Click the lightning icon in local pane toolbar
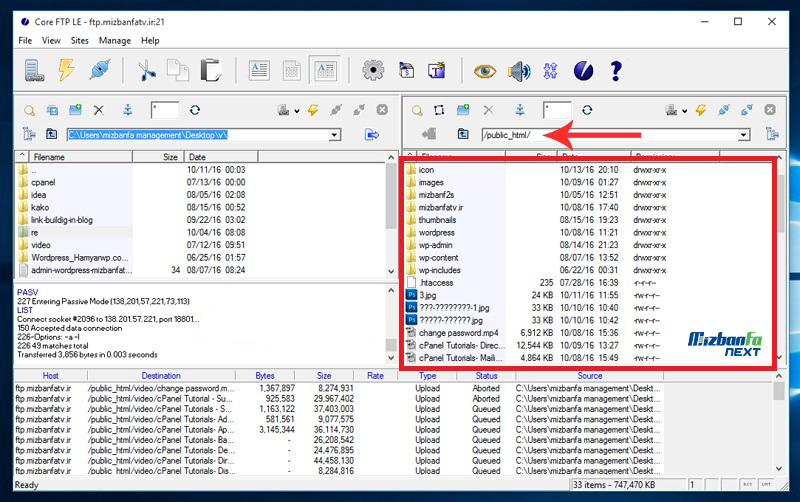Image resolution: width=800 pixels, height=502 pixels. click(313, 110)
